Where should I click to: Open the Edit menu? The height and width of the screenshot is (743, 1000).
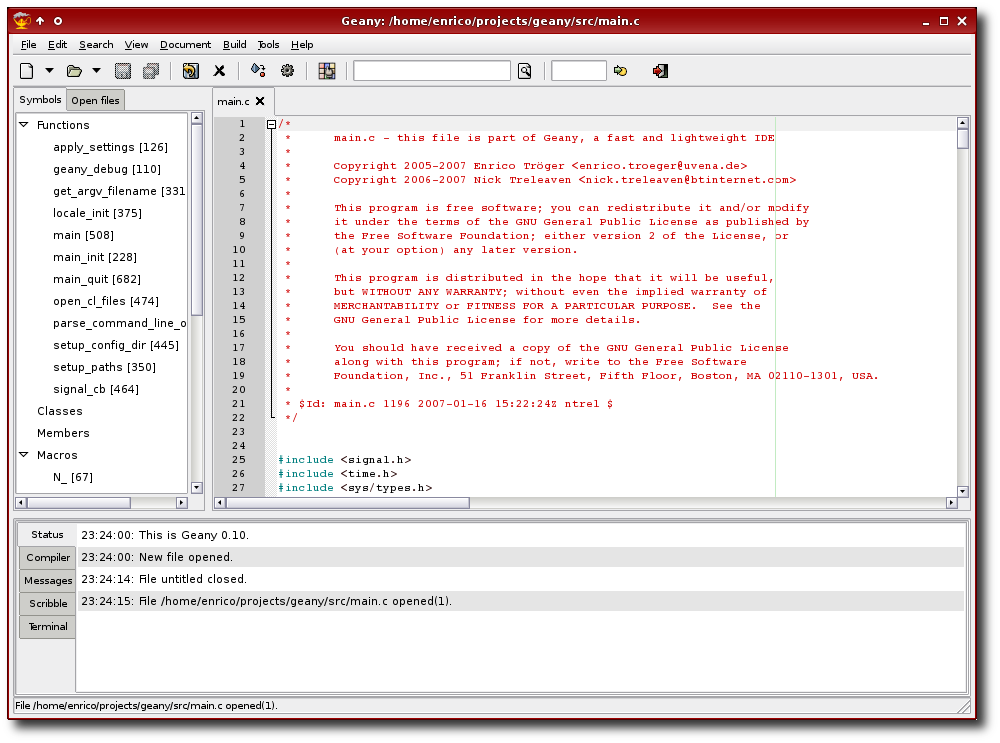[57, 45]
